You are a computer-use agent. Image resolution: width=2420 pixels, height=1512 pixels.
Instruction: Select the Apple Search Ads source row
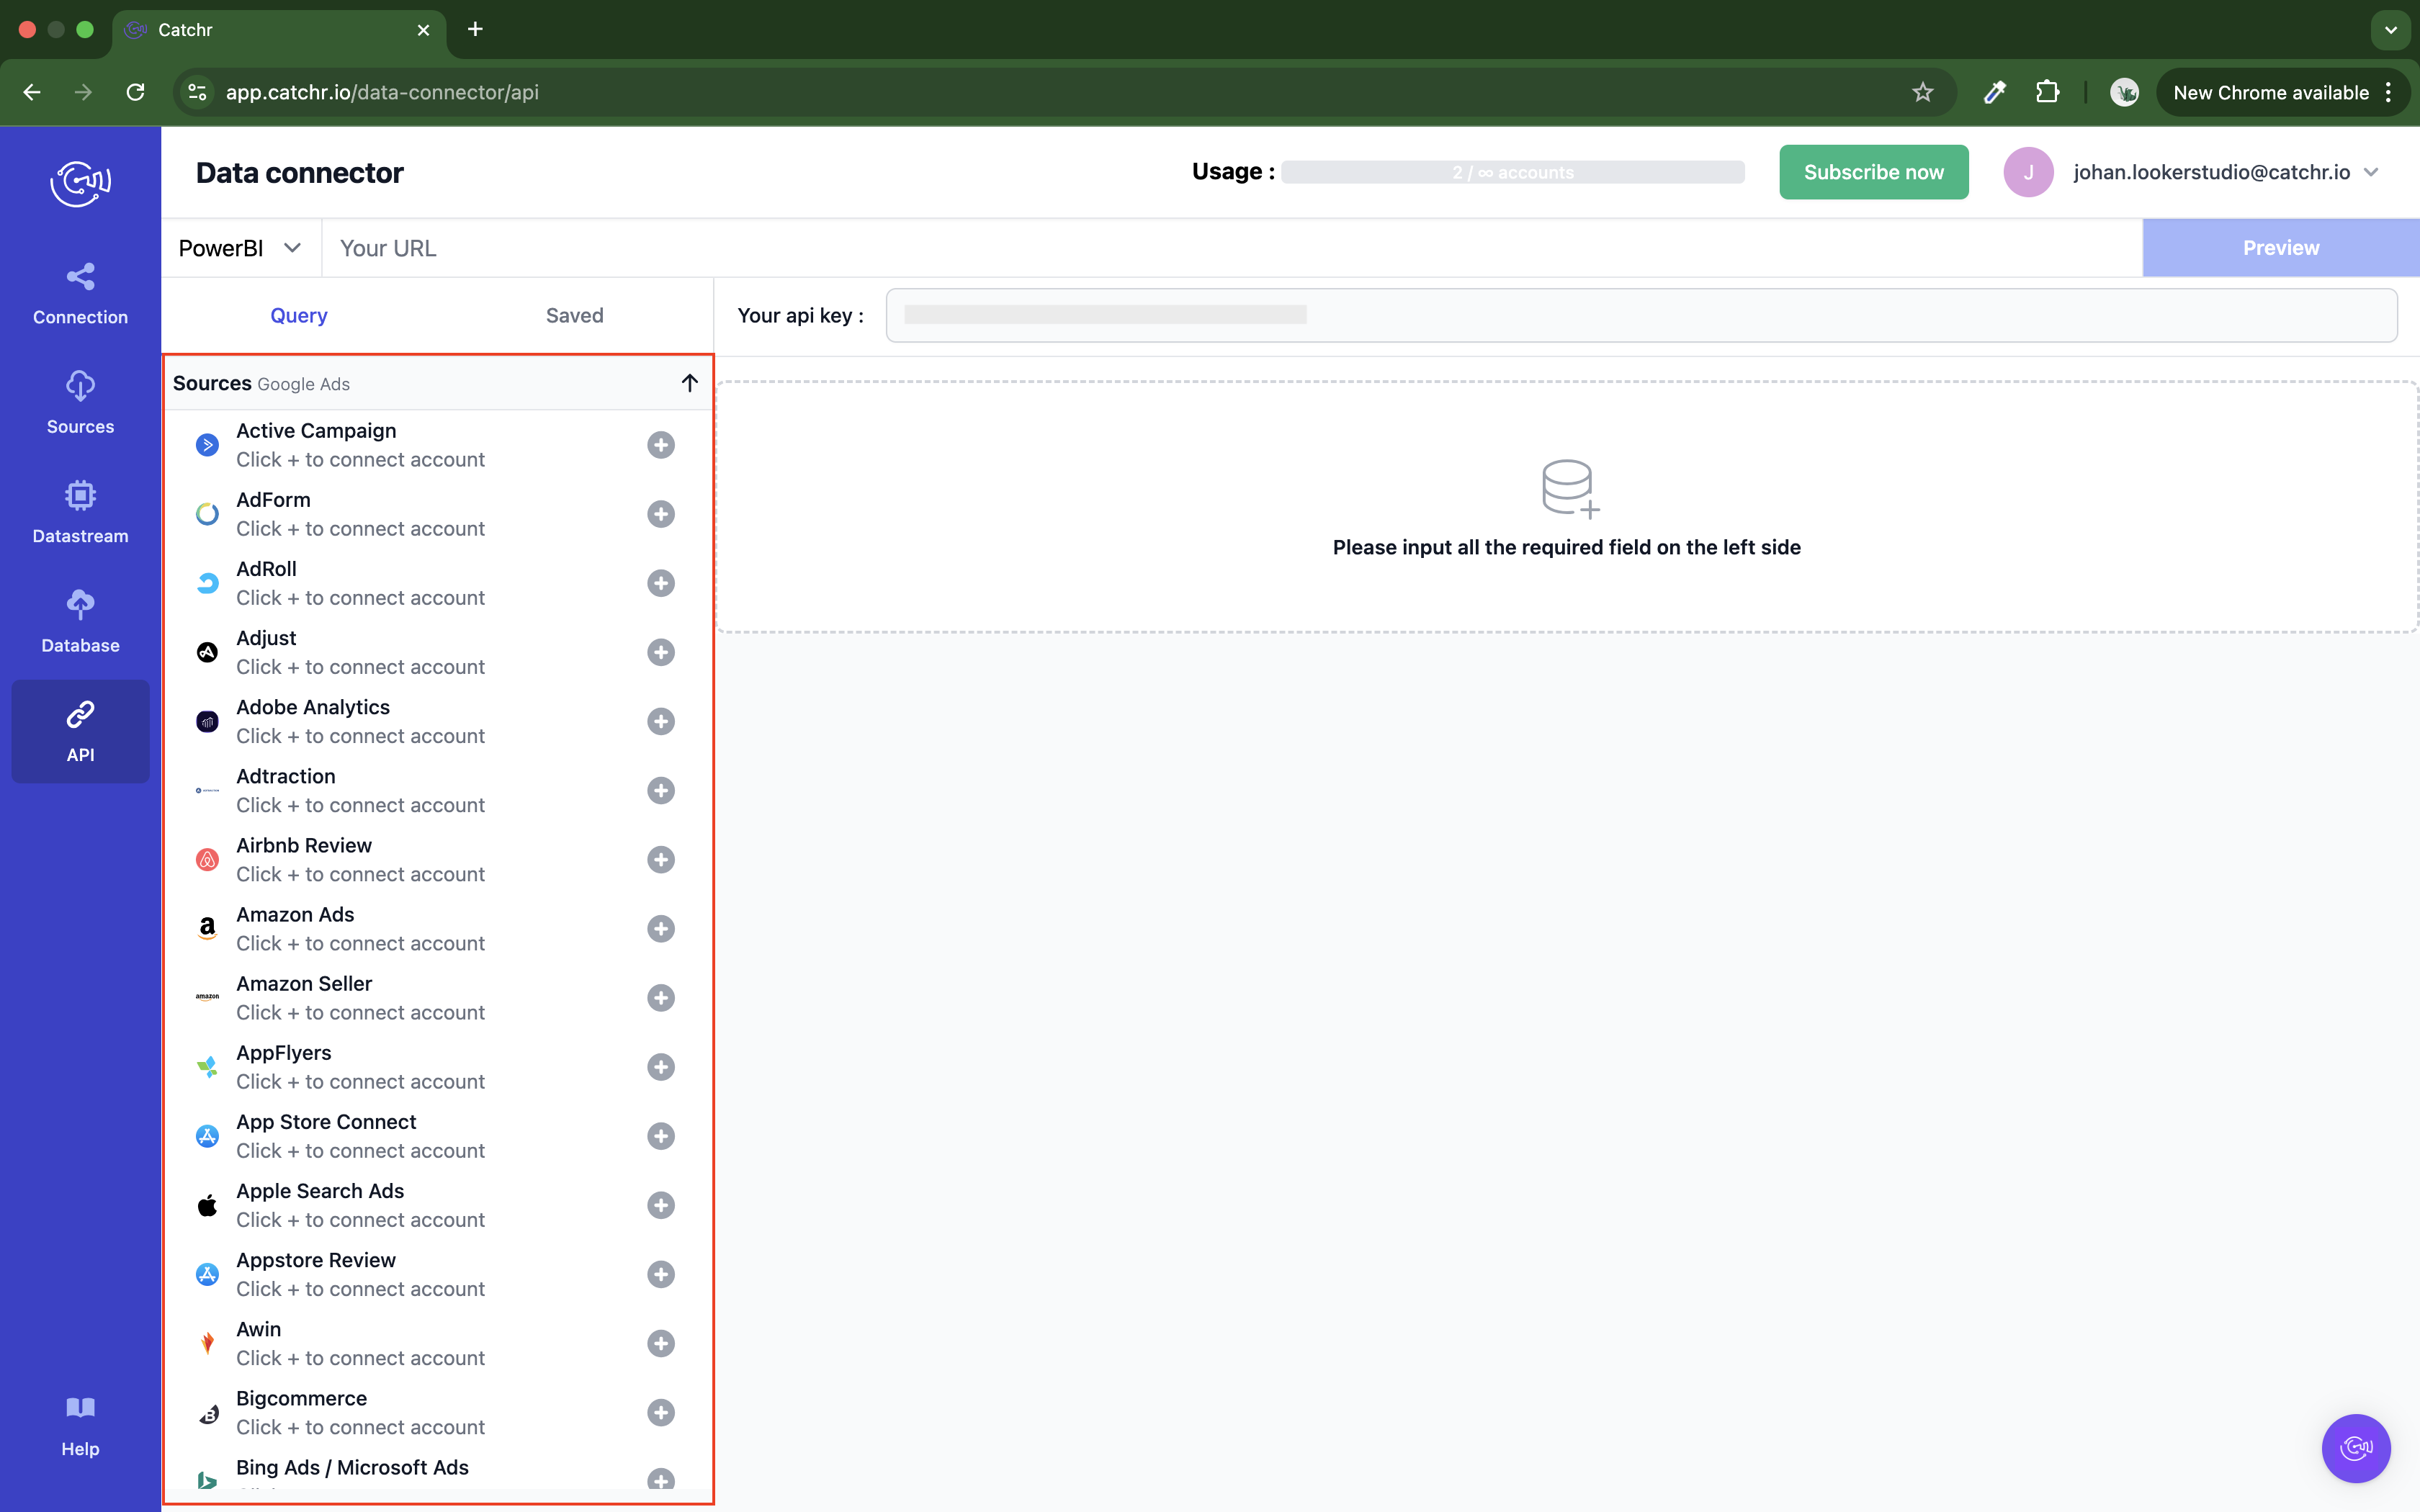click(x=437, y=1205)
